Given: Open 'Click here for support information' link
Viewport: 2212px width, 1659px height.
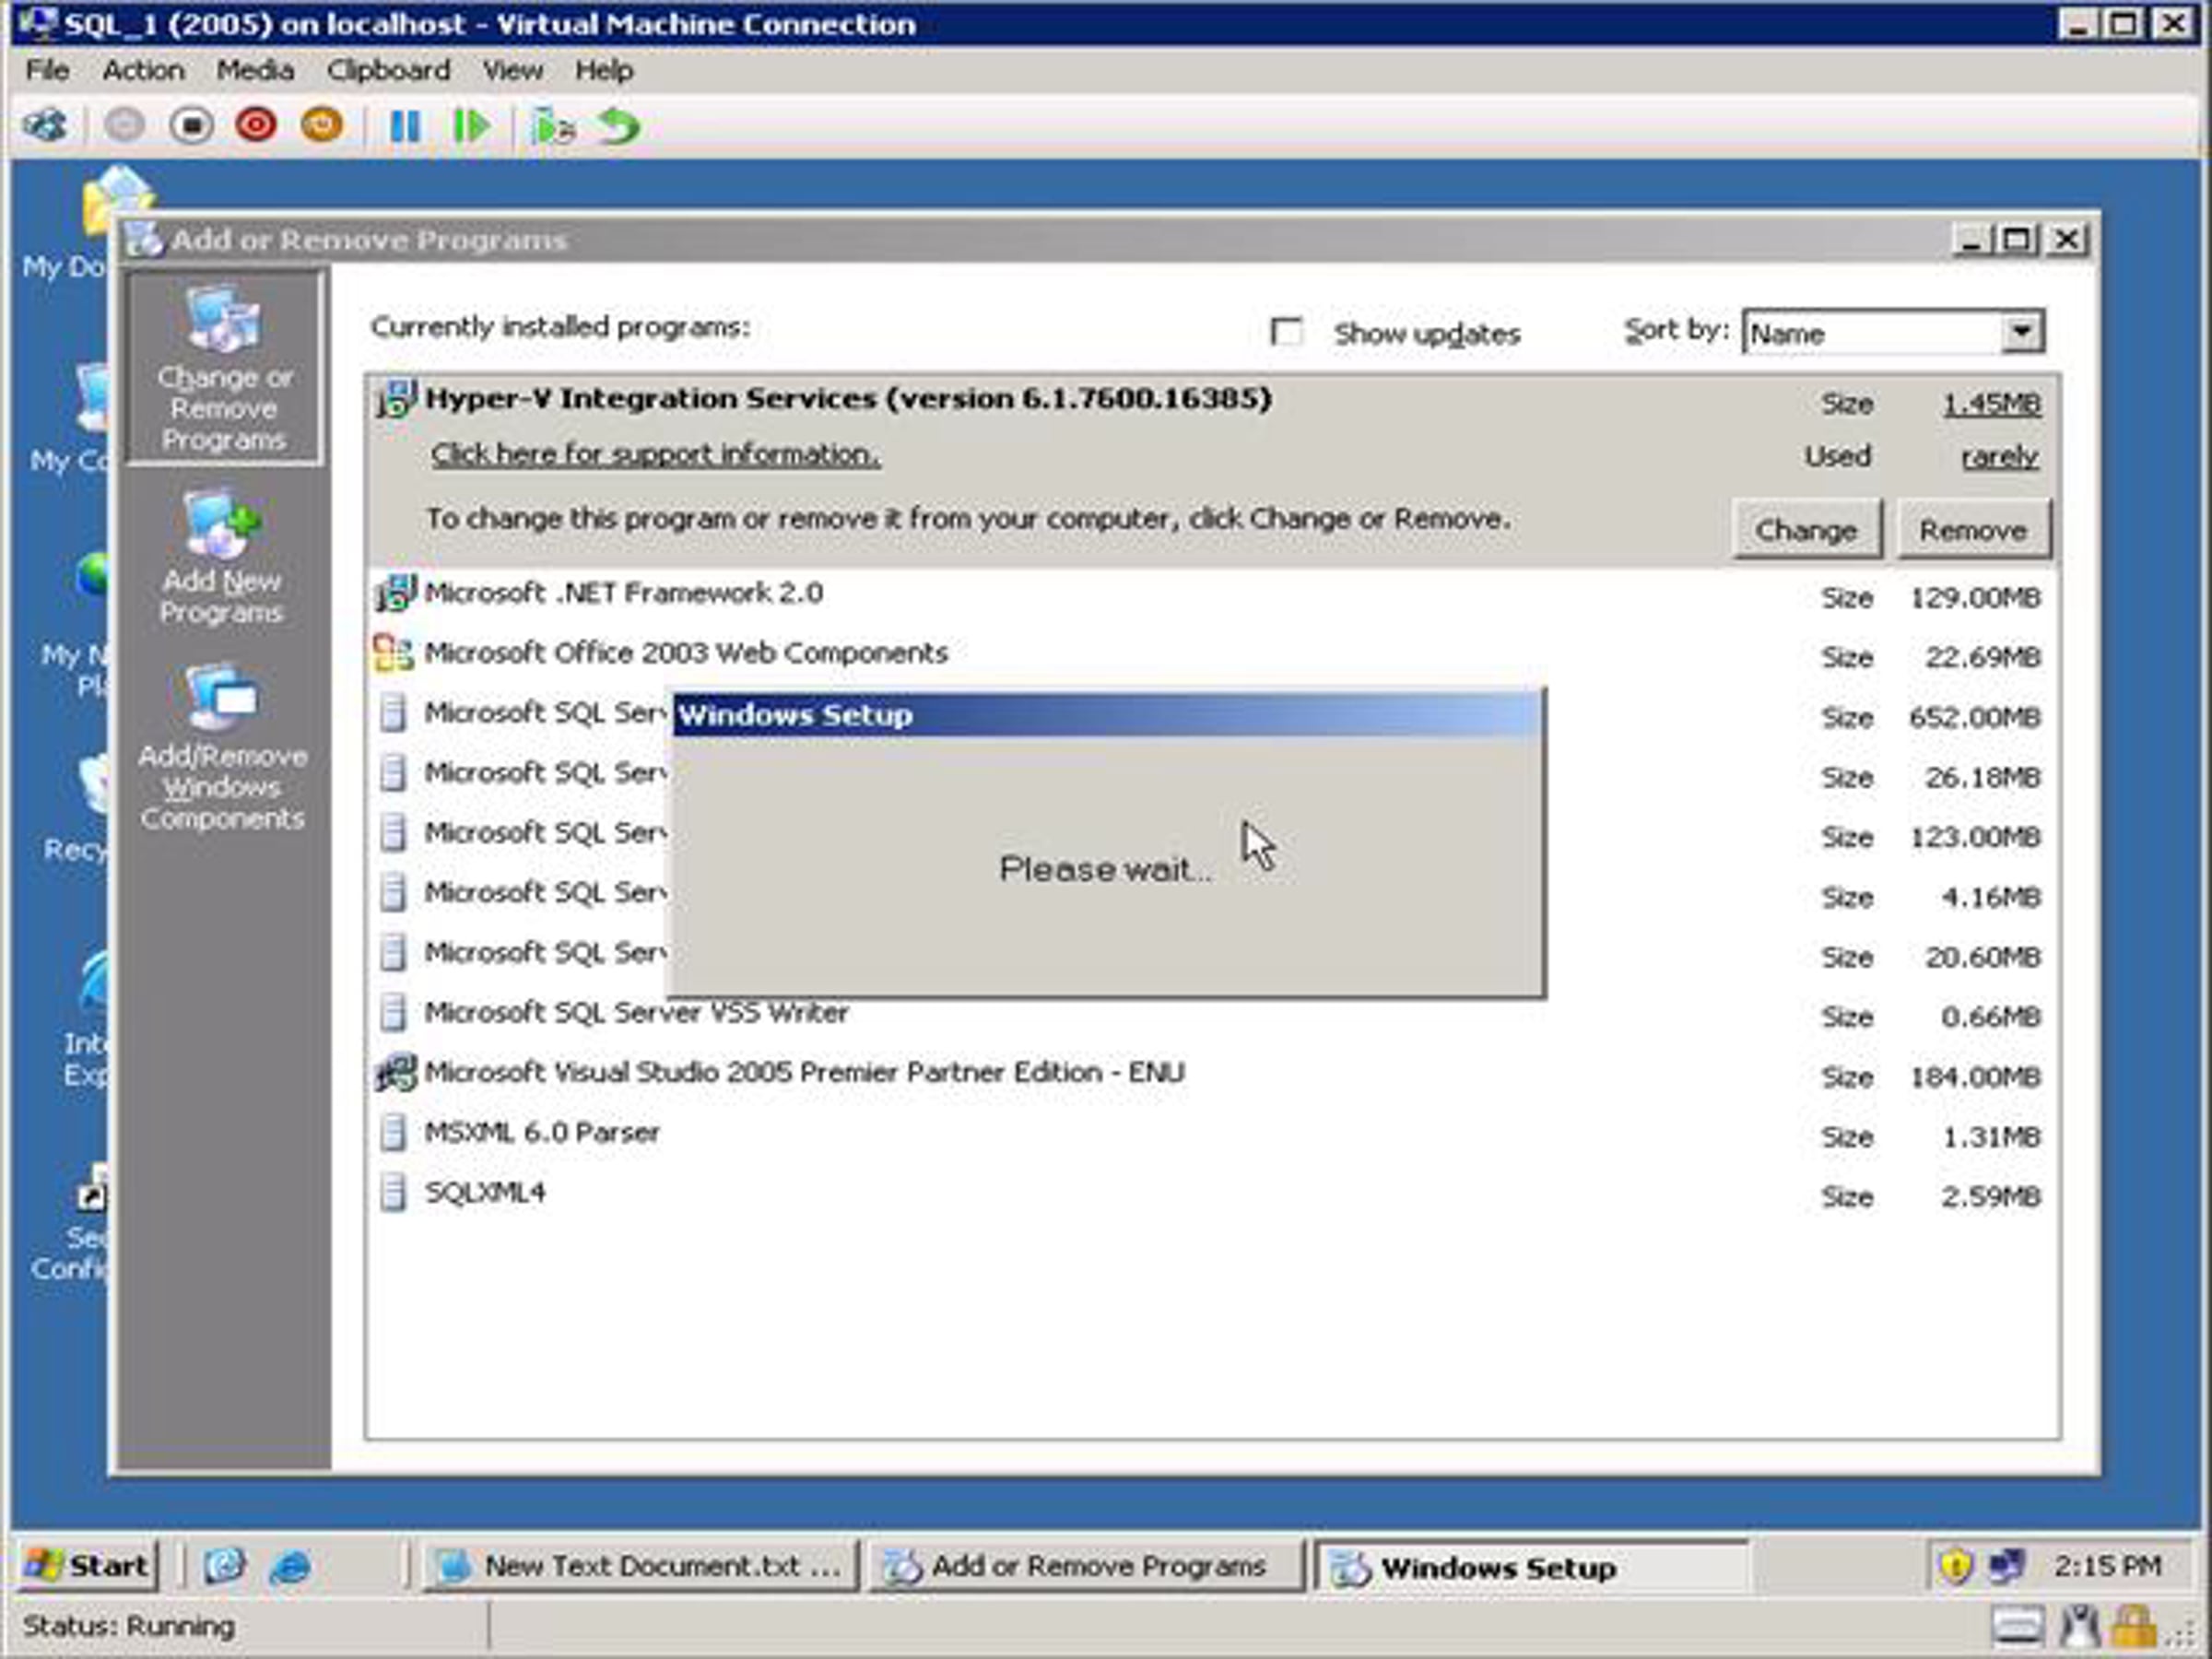Looking at the screenshot, I should coord(656,454).
